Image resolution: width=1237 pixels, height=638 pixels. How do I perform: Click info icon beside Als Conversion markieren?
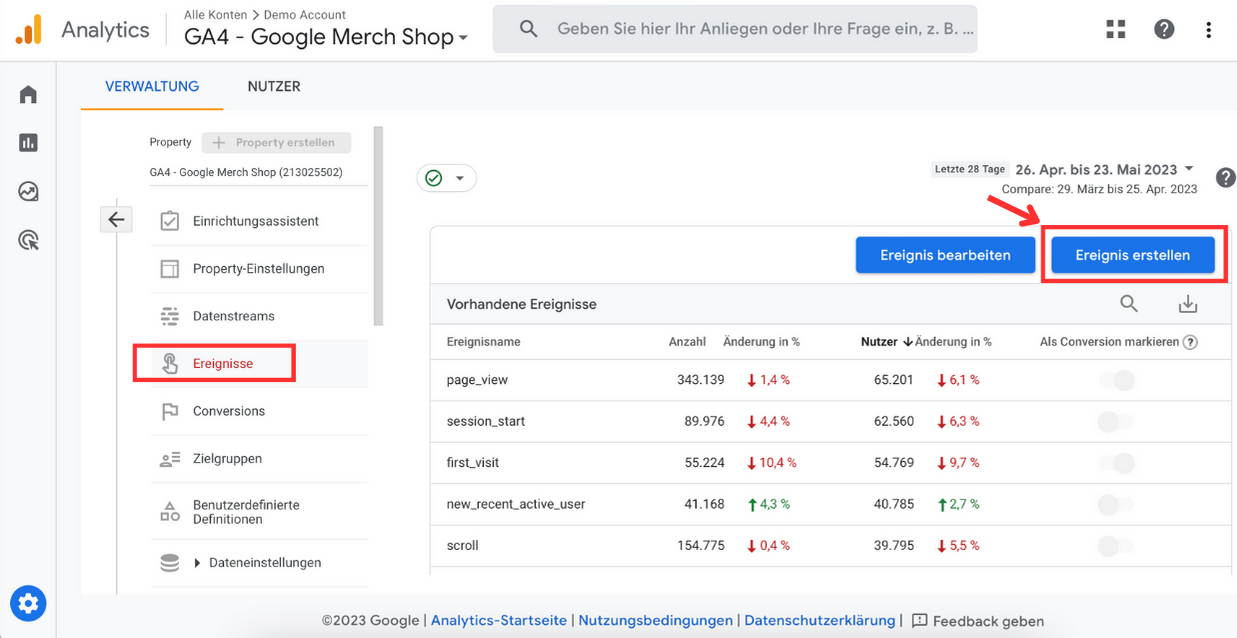tap(1190, 342)
